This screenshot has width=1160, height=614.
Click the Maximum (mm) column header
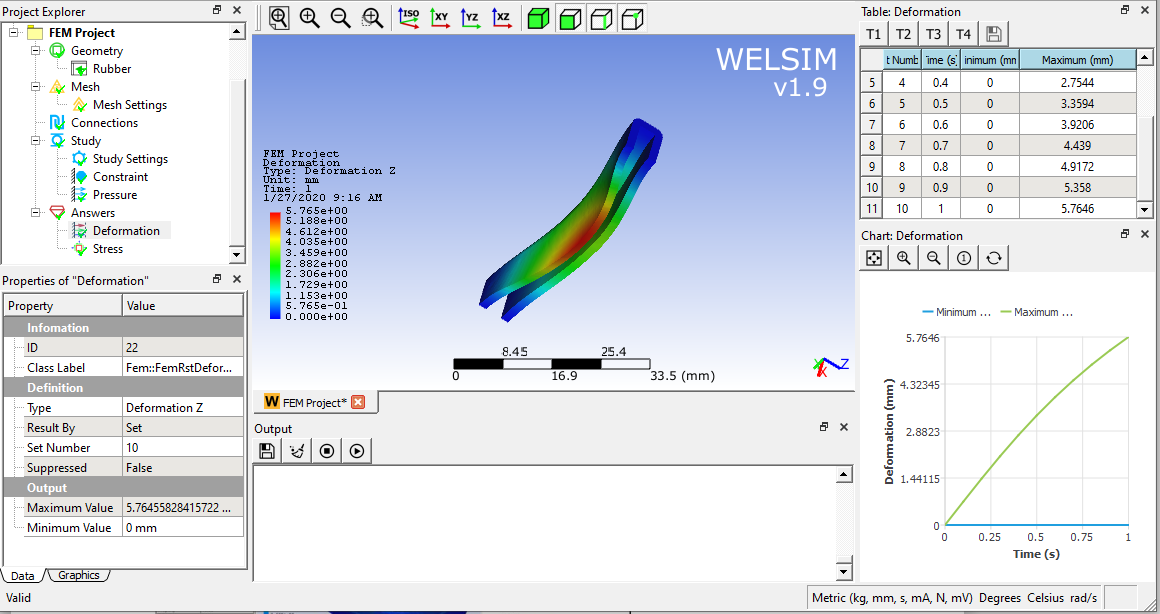point(1077,60)
